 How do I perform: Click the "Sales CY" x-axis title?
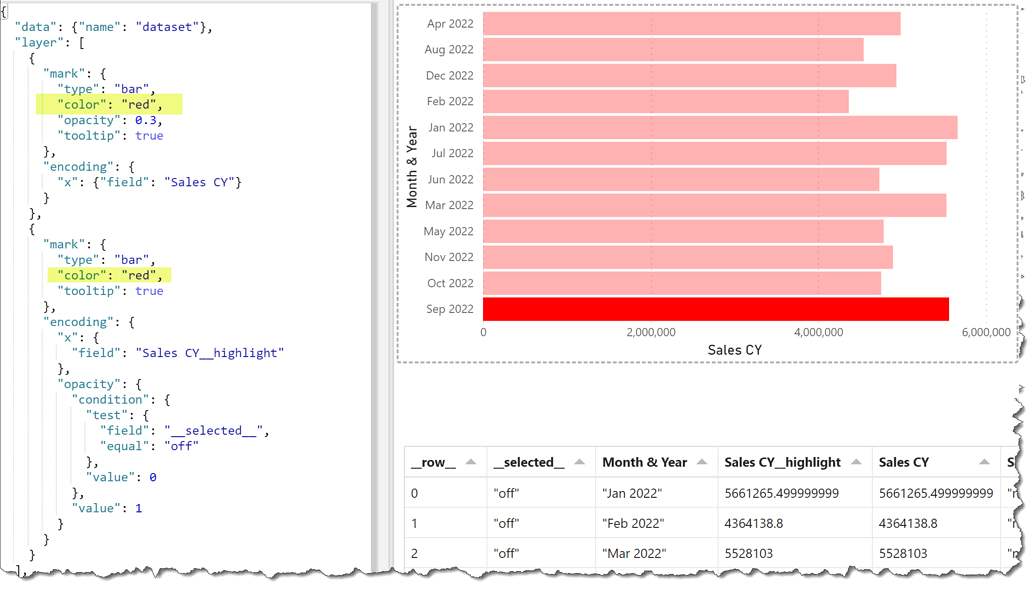point(735,350)
